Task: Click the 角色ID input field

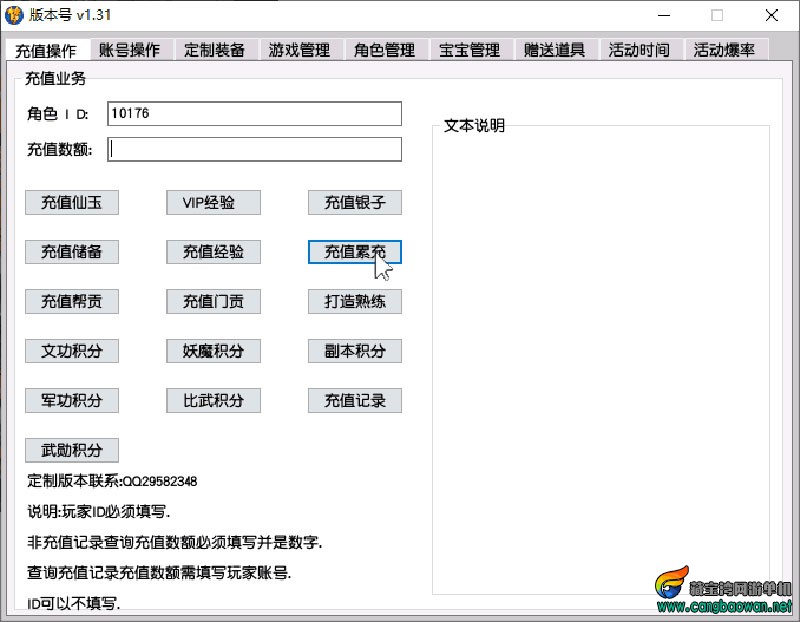Action: (x=255, y=113)
